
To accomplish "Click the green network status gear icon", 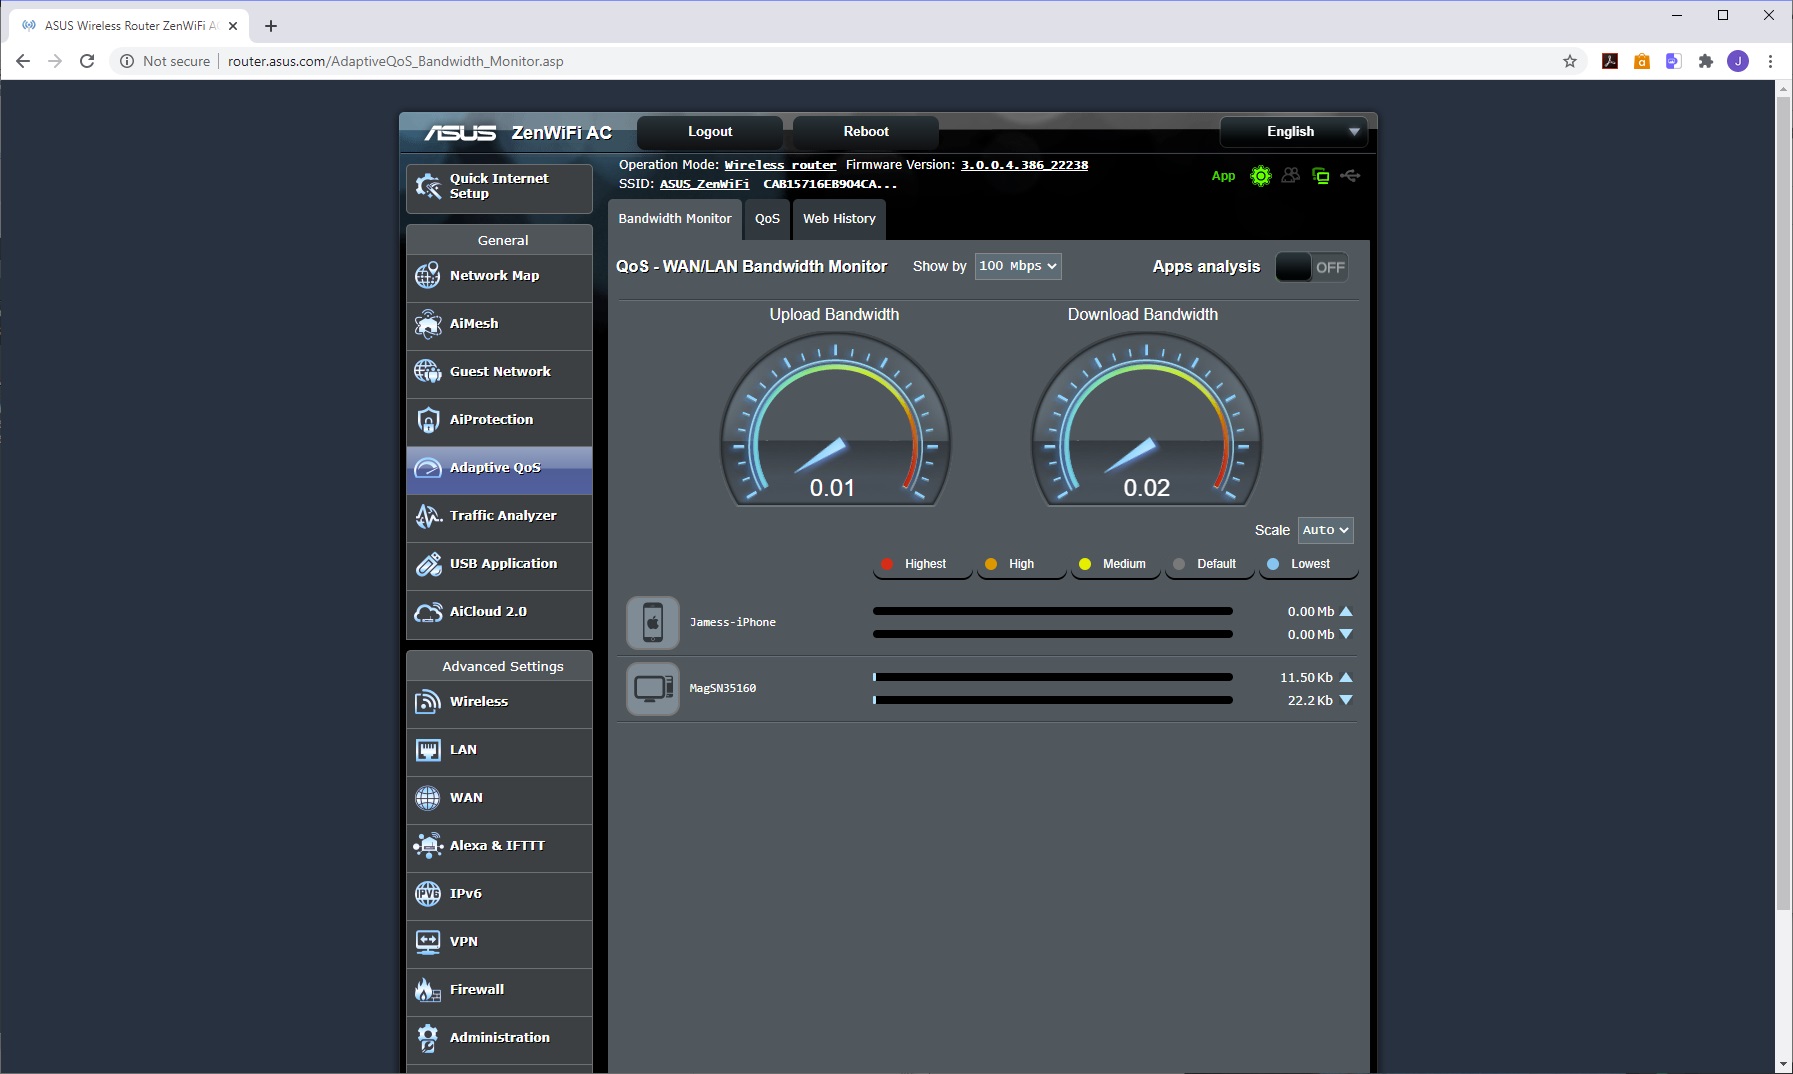I will click(1261, 176).
